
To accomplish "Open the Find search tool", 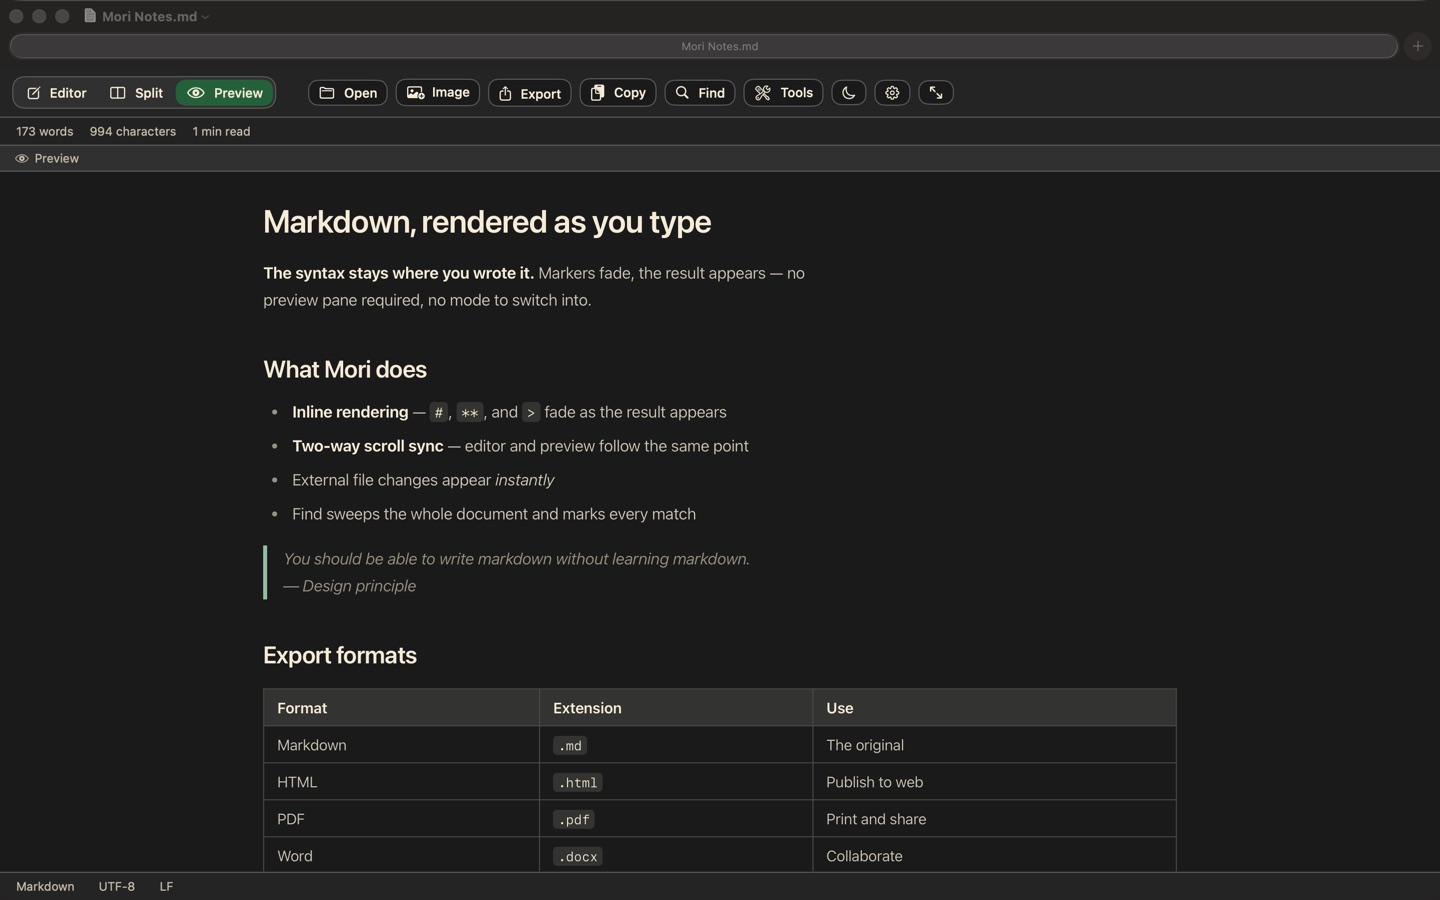I will 700,93.
